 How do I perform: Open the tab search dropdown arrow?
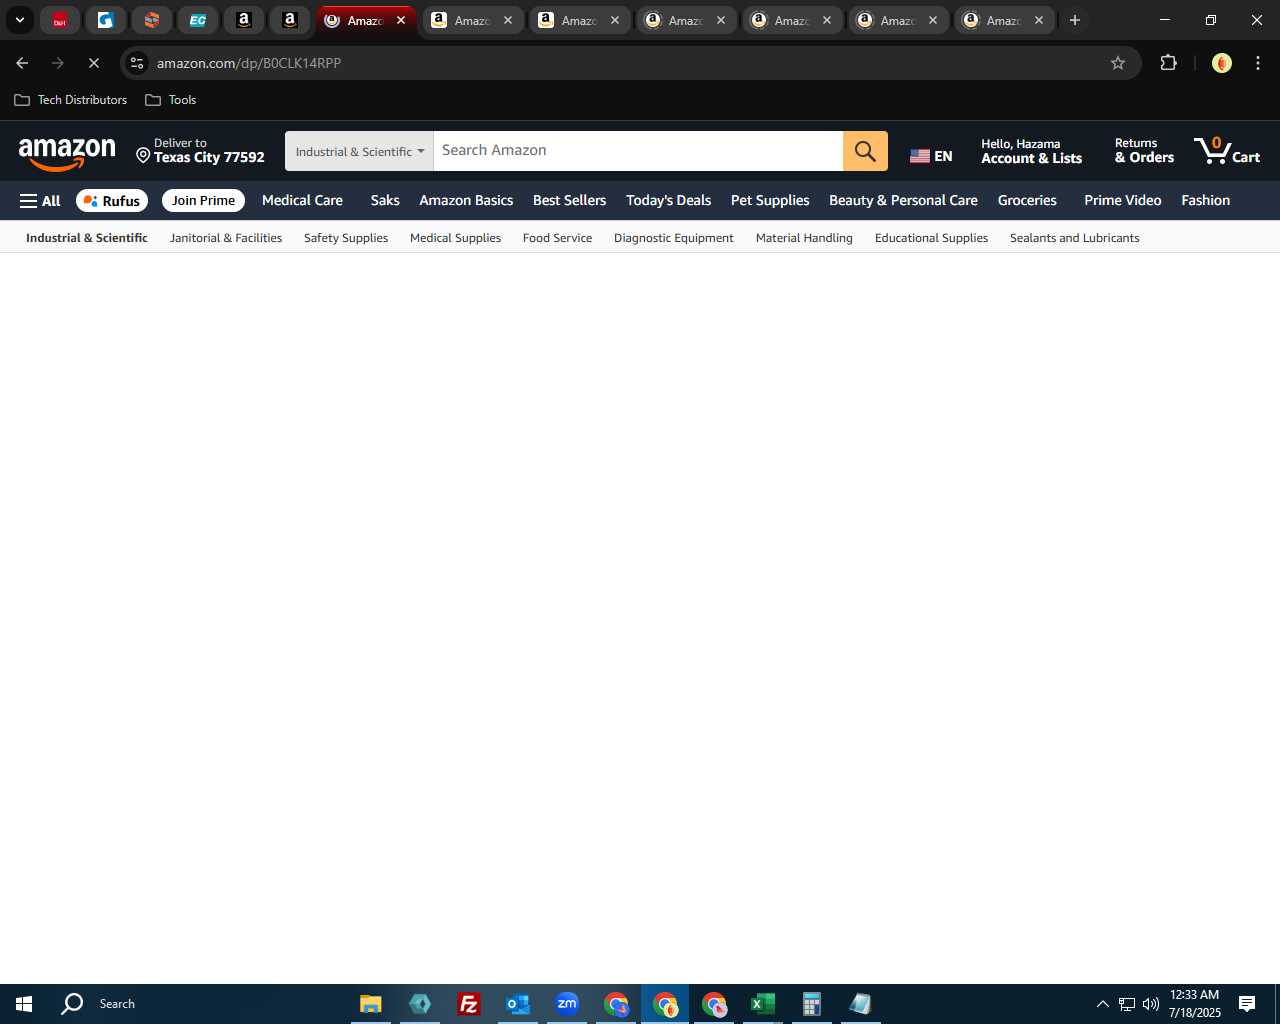click(19, 20)
